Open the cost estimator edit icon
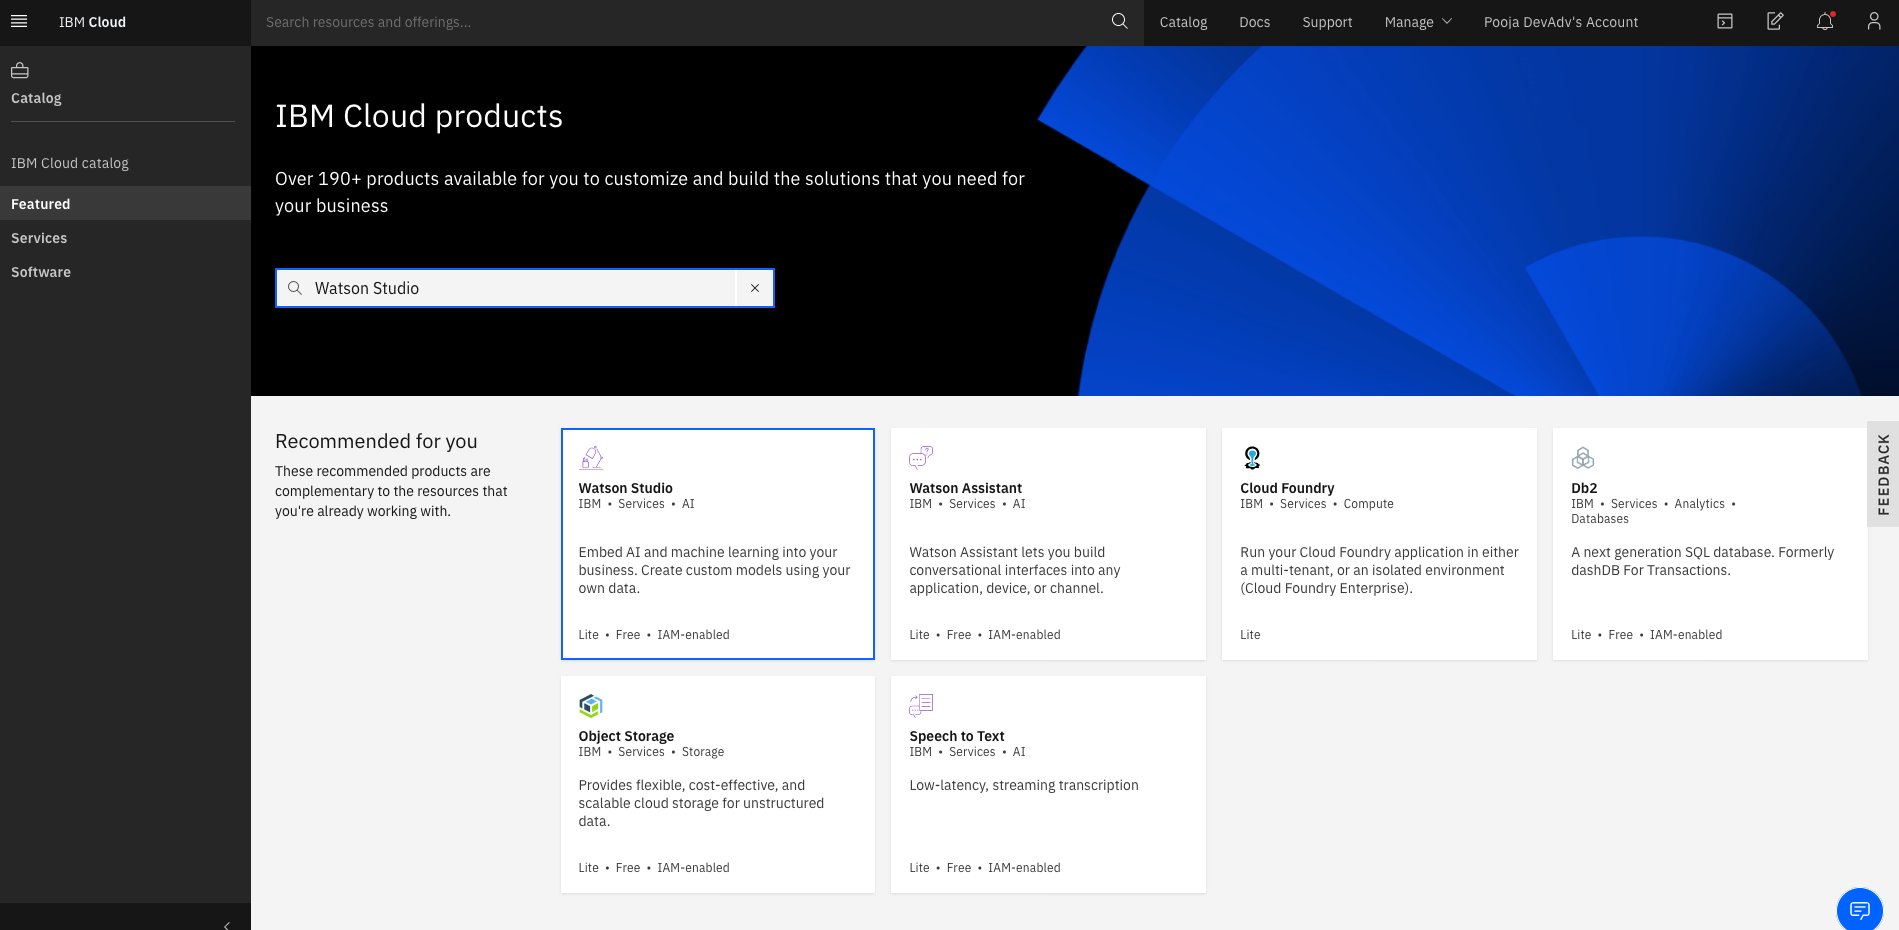The height and width of the screenshot is (930, 1899). (x=1775, y=21)
